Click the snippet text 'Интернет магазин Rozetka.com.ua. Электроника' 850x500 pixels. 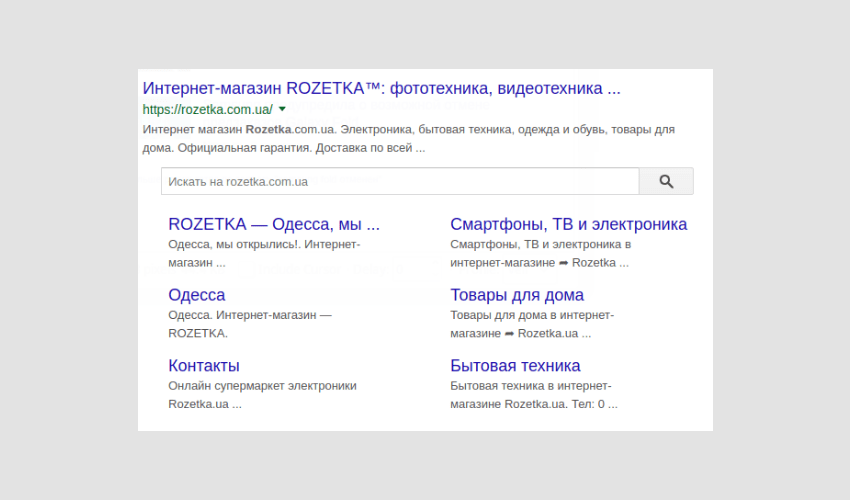[277, 130]
